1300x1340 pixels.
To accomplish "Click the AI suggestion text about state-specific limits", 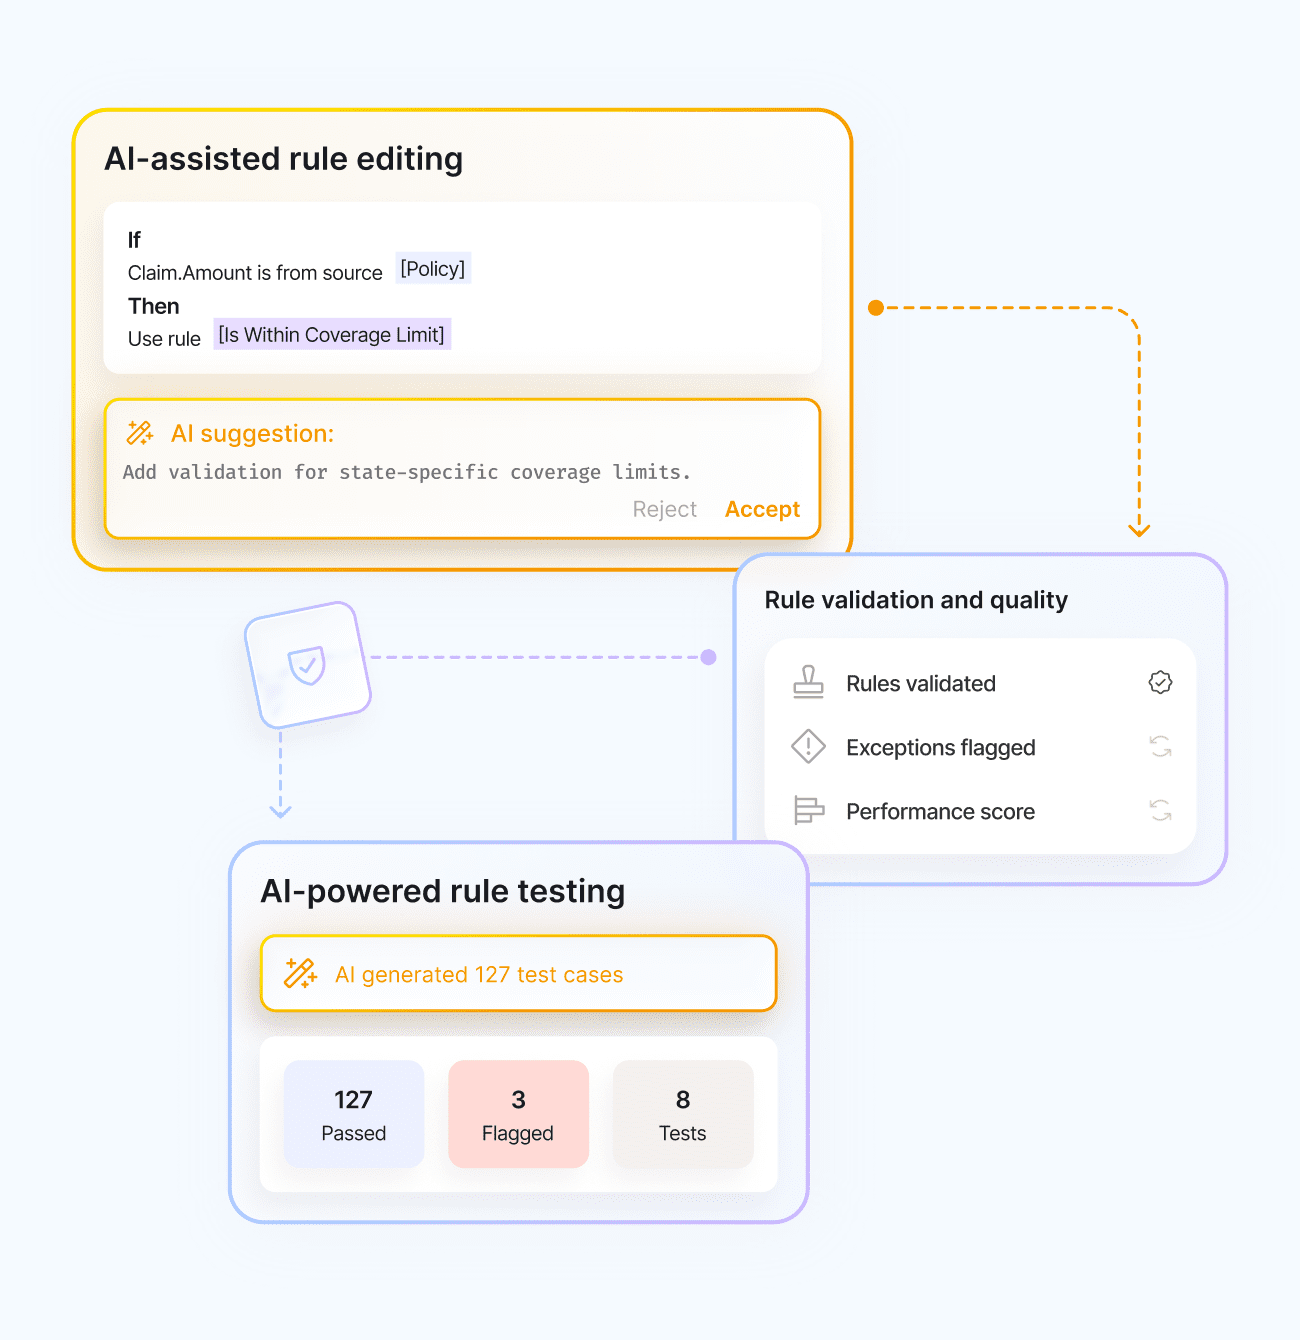I will coord(406,472).
